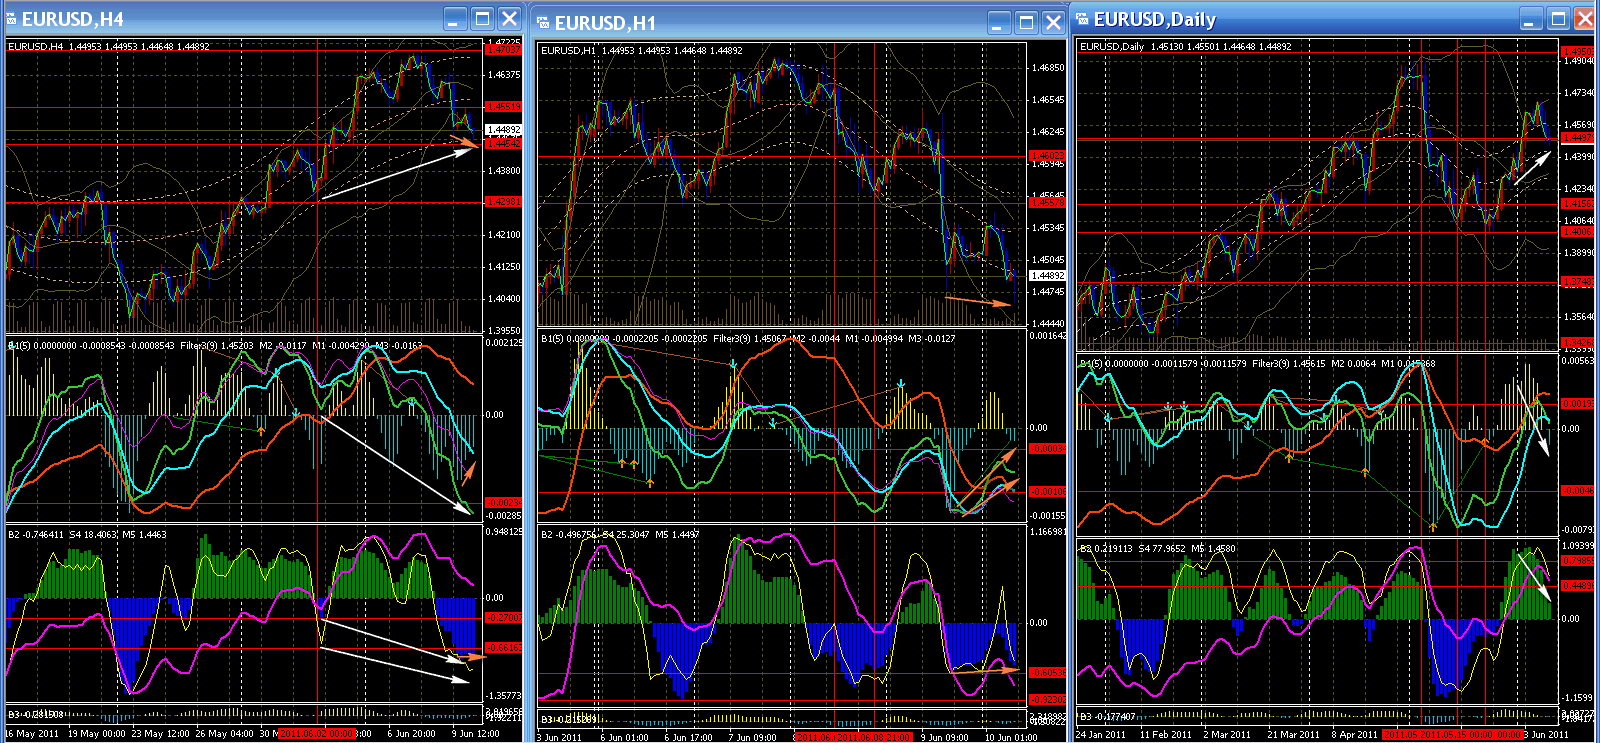Viewport: 1600px width, 743px height.
Task: Select H4 B2 -0.746411 indicator label
Action: [87, 535]
